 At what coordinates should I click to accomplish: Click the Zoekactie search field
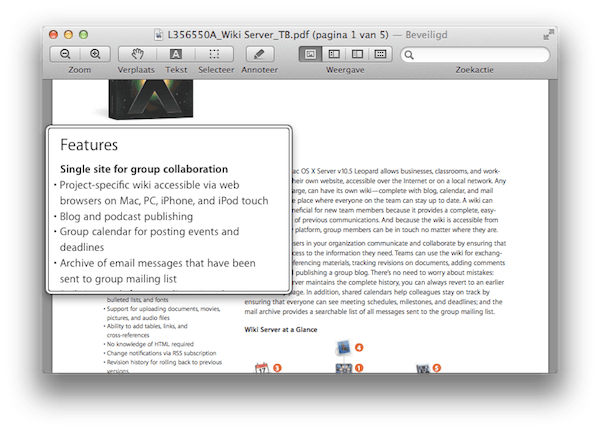point(475,55)
